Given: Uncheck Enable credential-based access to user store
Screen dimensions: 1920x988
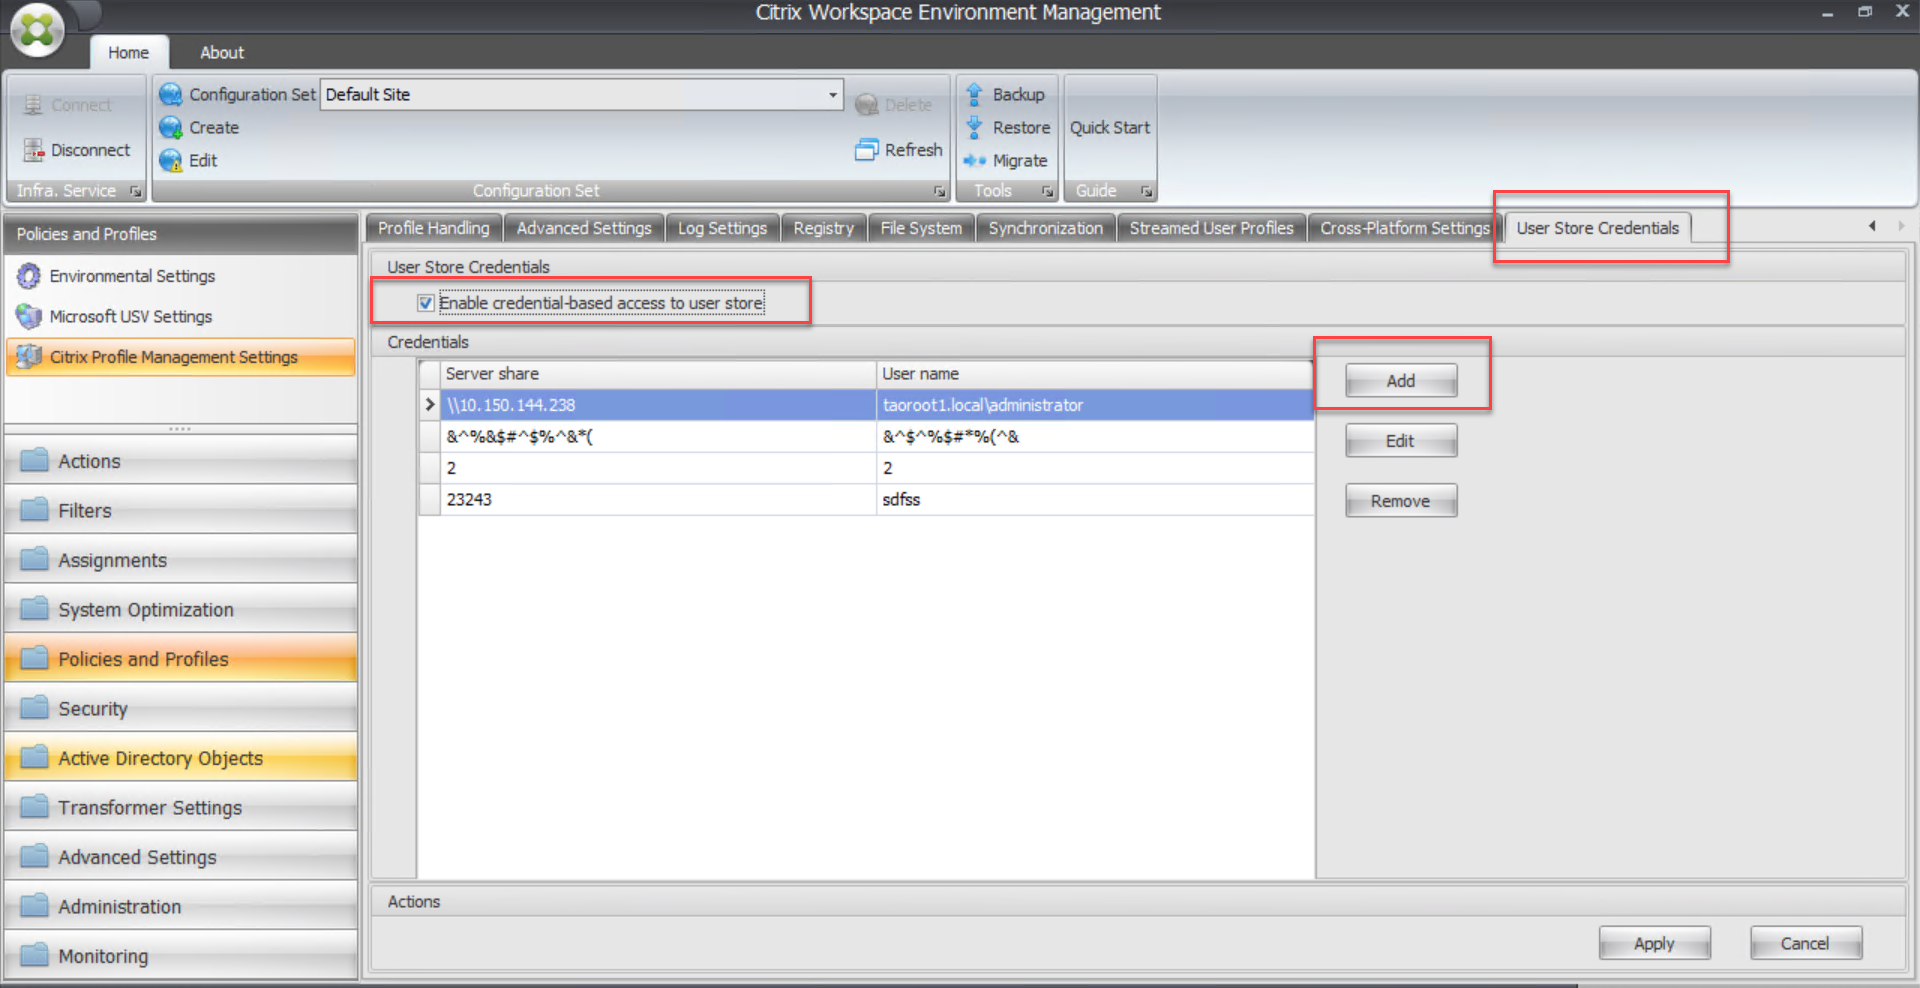Looking at the screenshot, I should click(x=426, y=302).
